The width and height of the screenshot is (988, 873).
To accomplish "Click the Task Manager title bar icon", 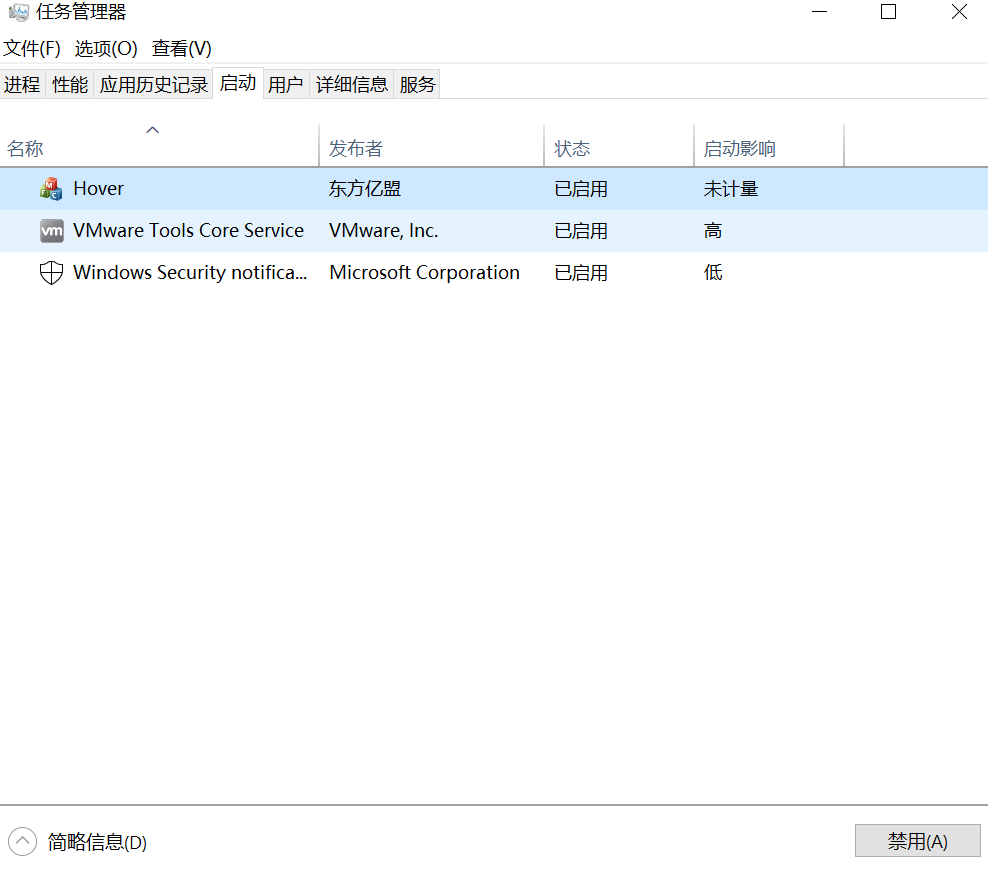I will [x=18, y=13].
